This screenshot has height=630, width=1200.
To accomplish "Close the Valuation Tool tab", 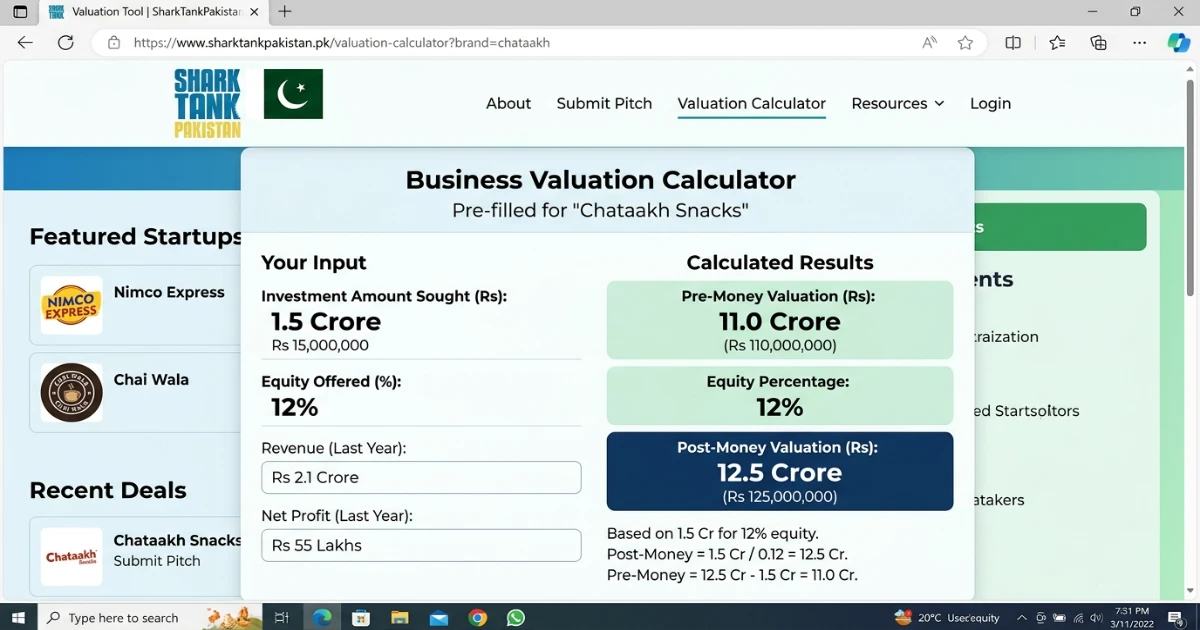I will point(256,12).
